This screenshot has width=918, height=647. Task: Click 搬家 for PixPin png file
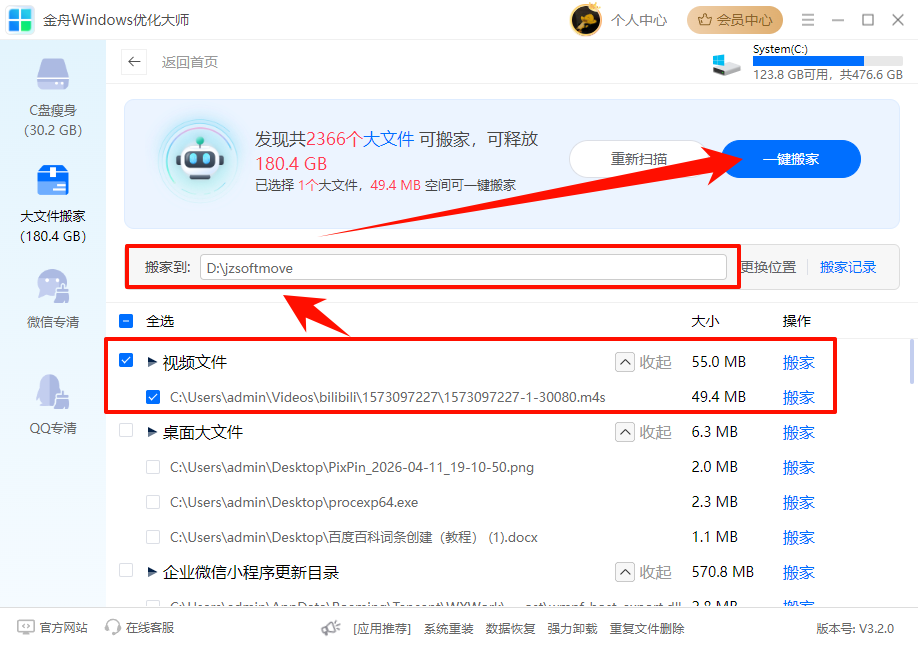[799, 468]
